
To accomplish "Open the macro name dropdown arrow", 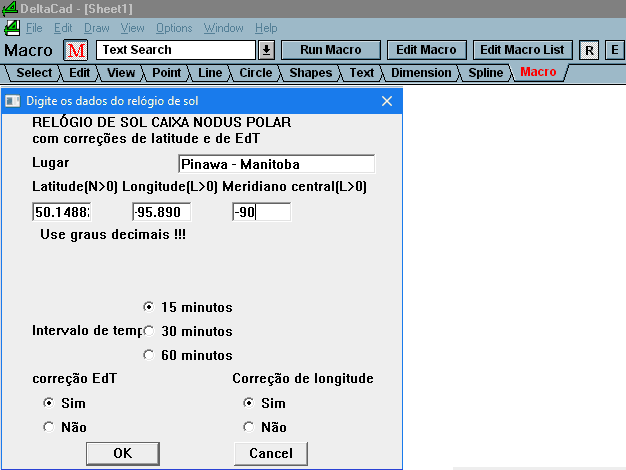I will click(x=266, y=50).
